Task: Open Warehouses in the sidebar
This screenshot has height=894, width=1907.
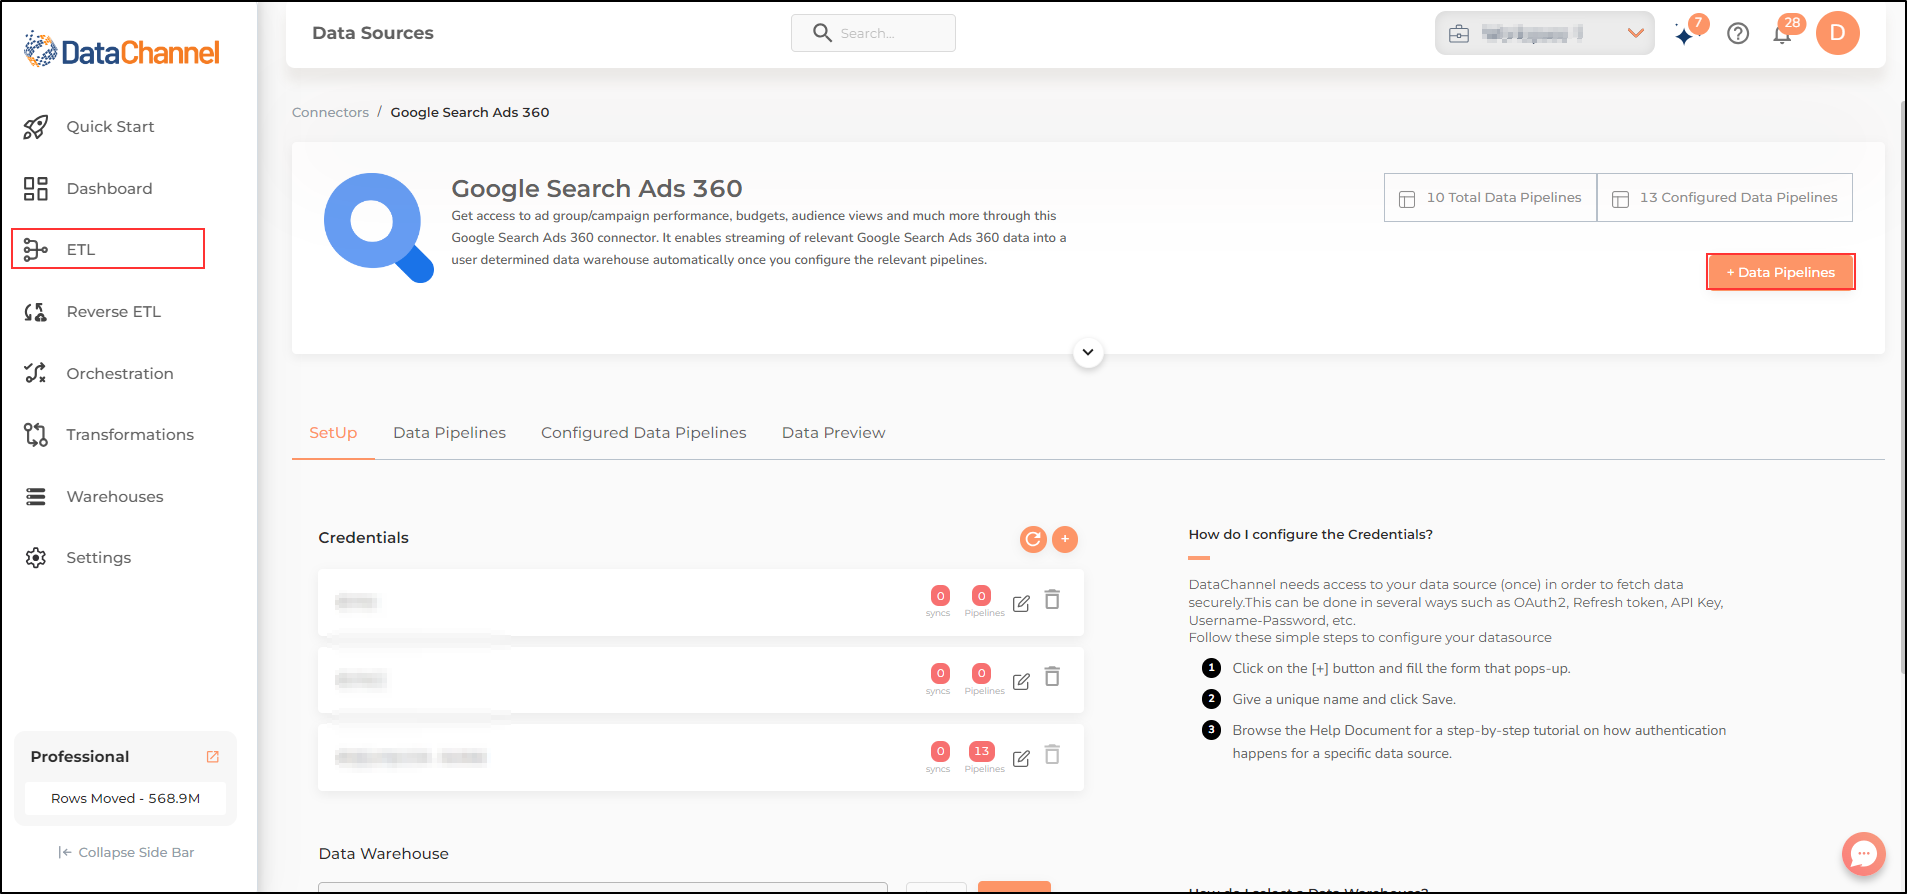Action: click(x=115, y=497)
